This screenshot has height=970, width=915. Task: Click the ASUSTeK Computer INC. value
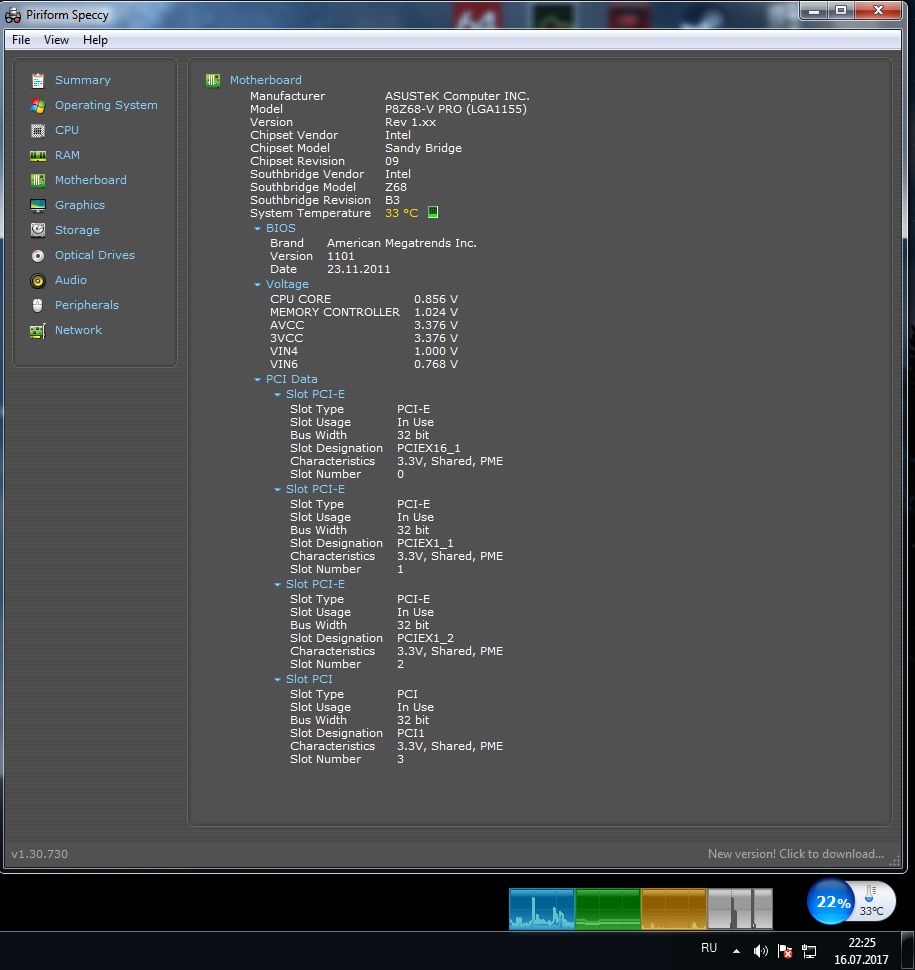tap(457, 96)
